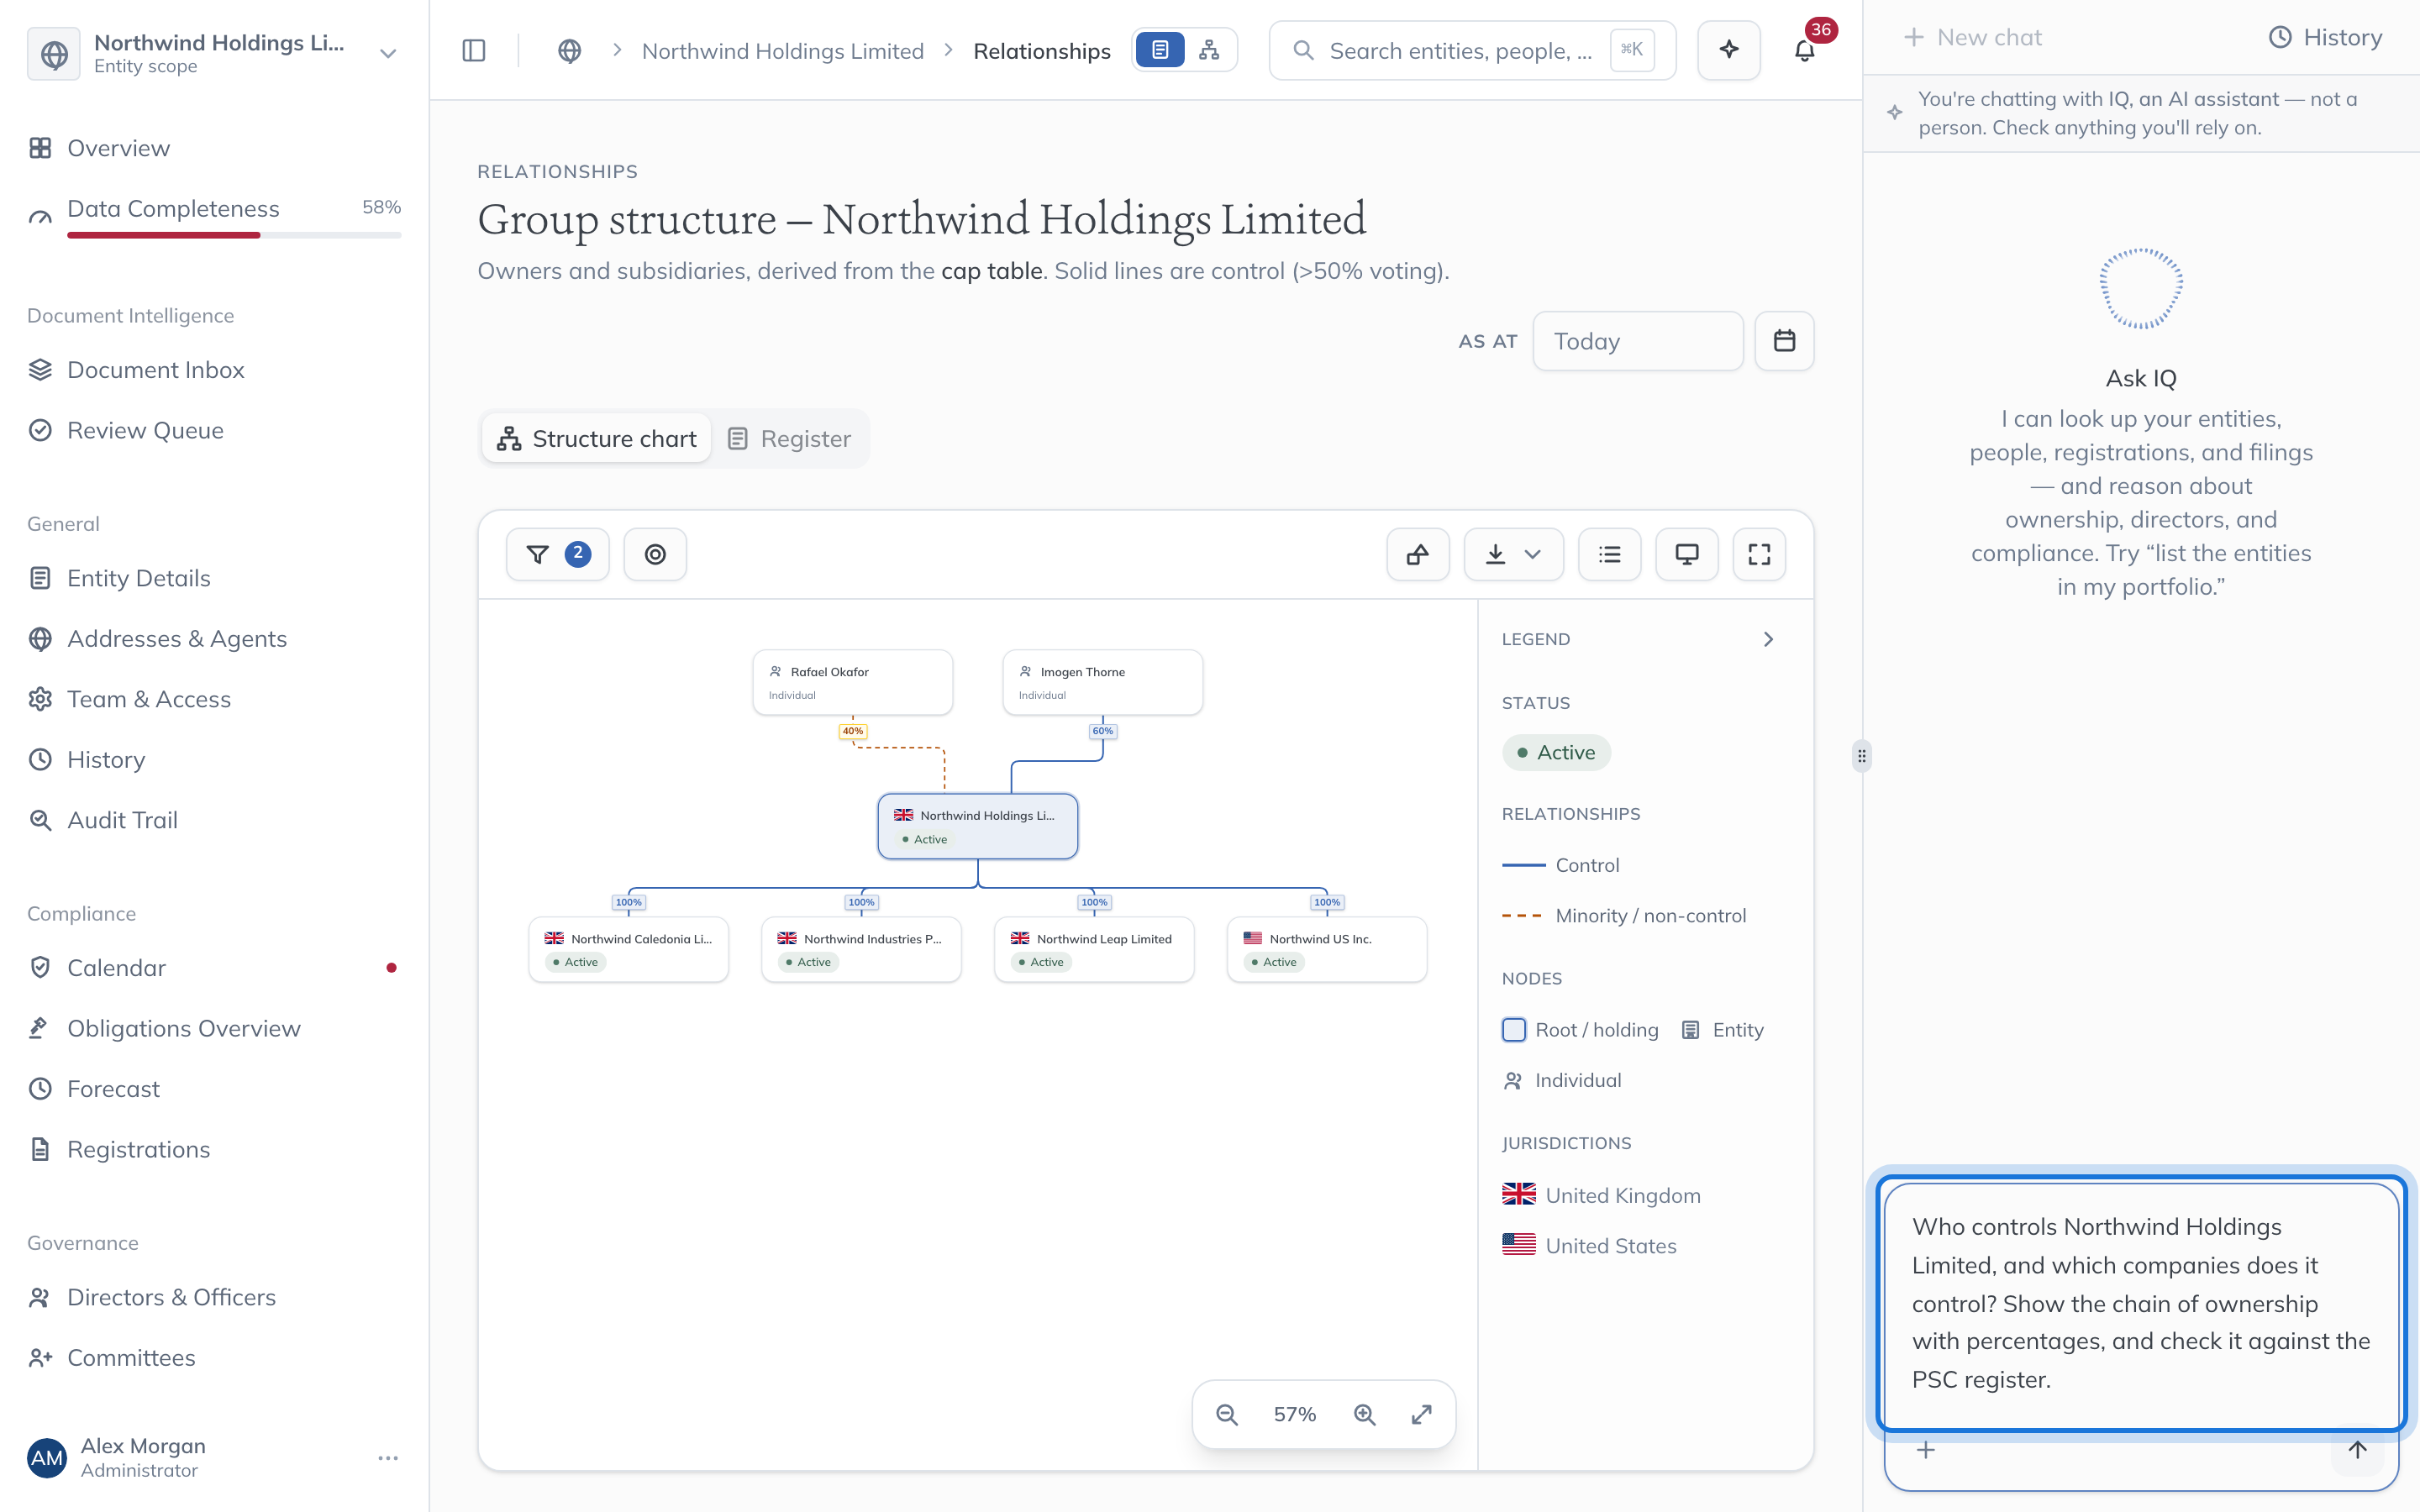Click the 57% zoom level indicator
Screen dimensions: 2420x1512
coord(1294,1414)
